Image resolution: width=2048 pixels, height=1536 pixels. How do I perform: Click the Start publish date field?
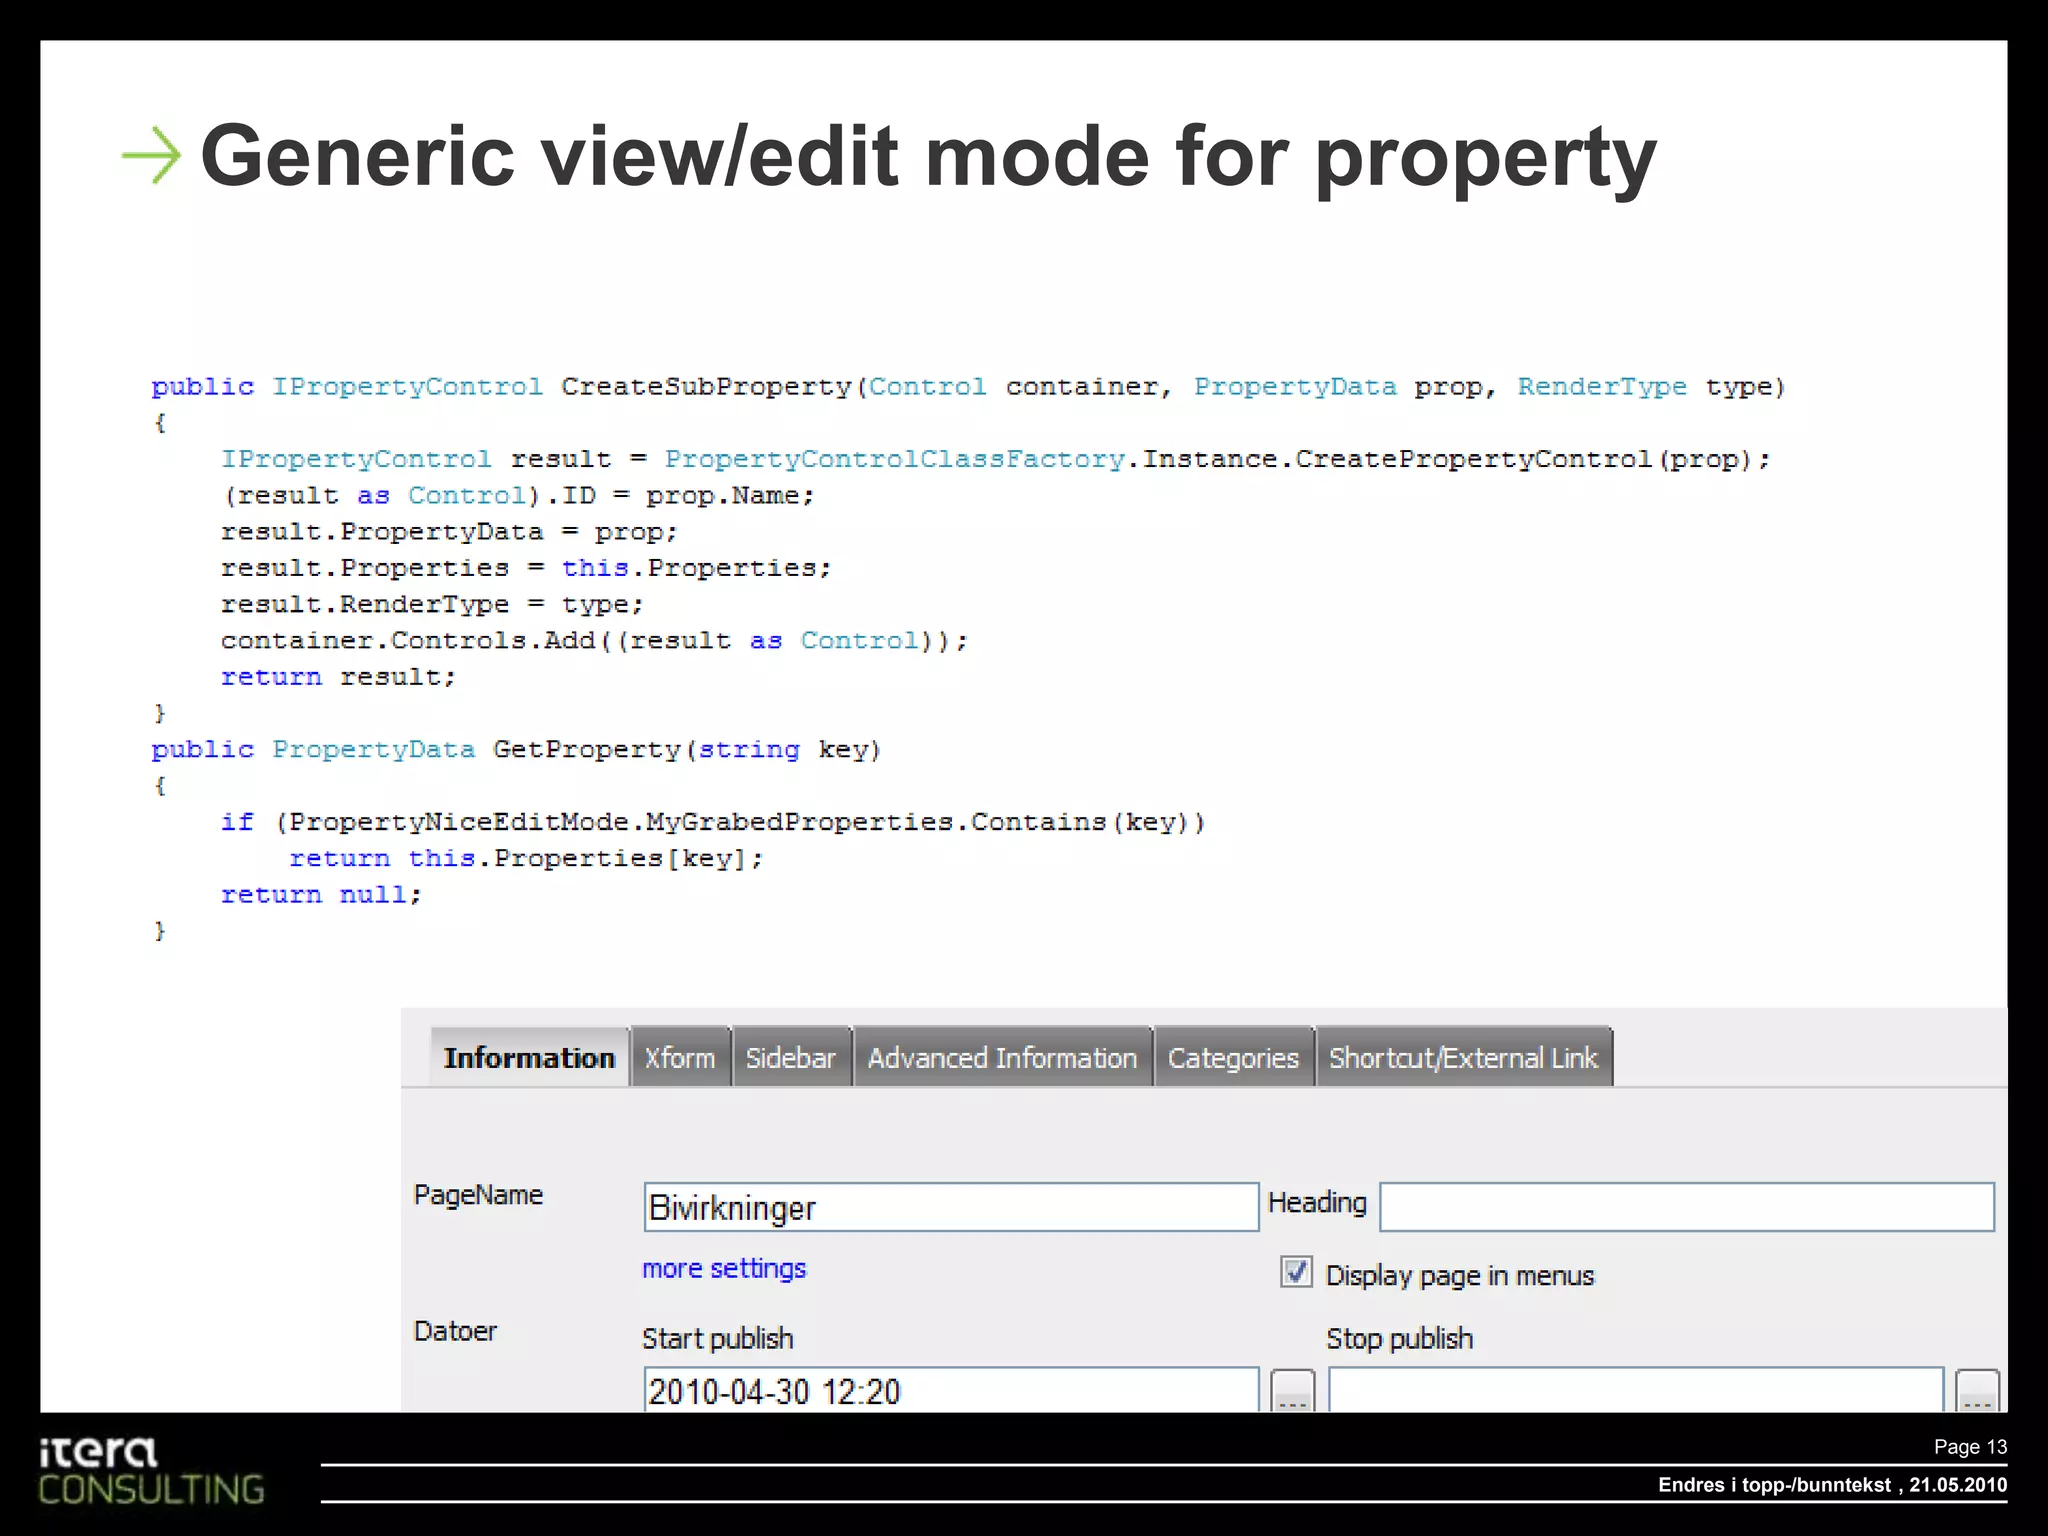tap(950, 1391)
